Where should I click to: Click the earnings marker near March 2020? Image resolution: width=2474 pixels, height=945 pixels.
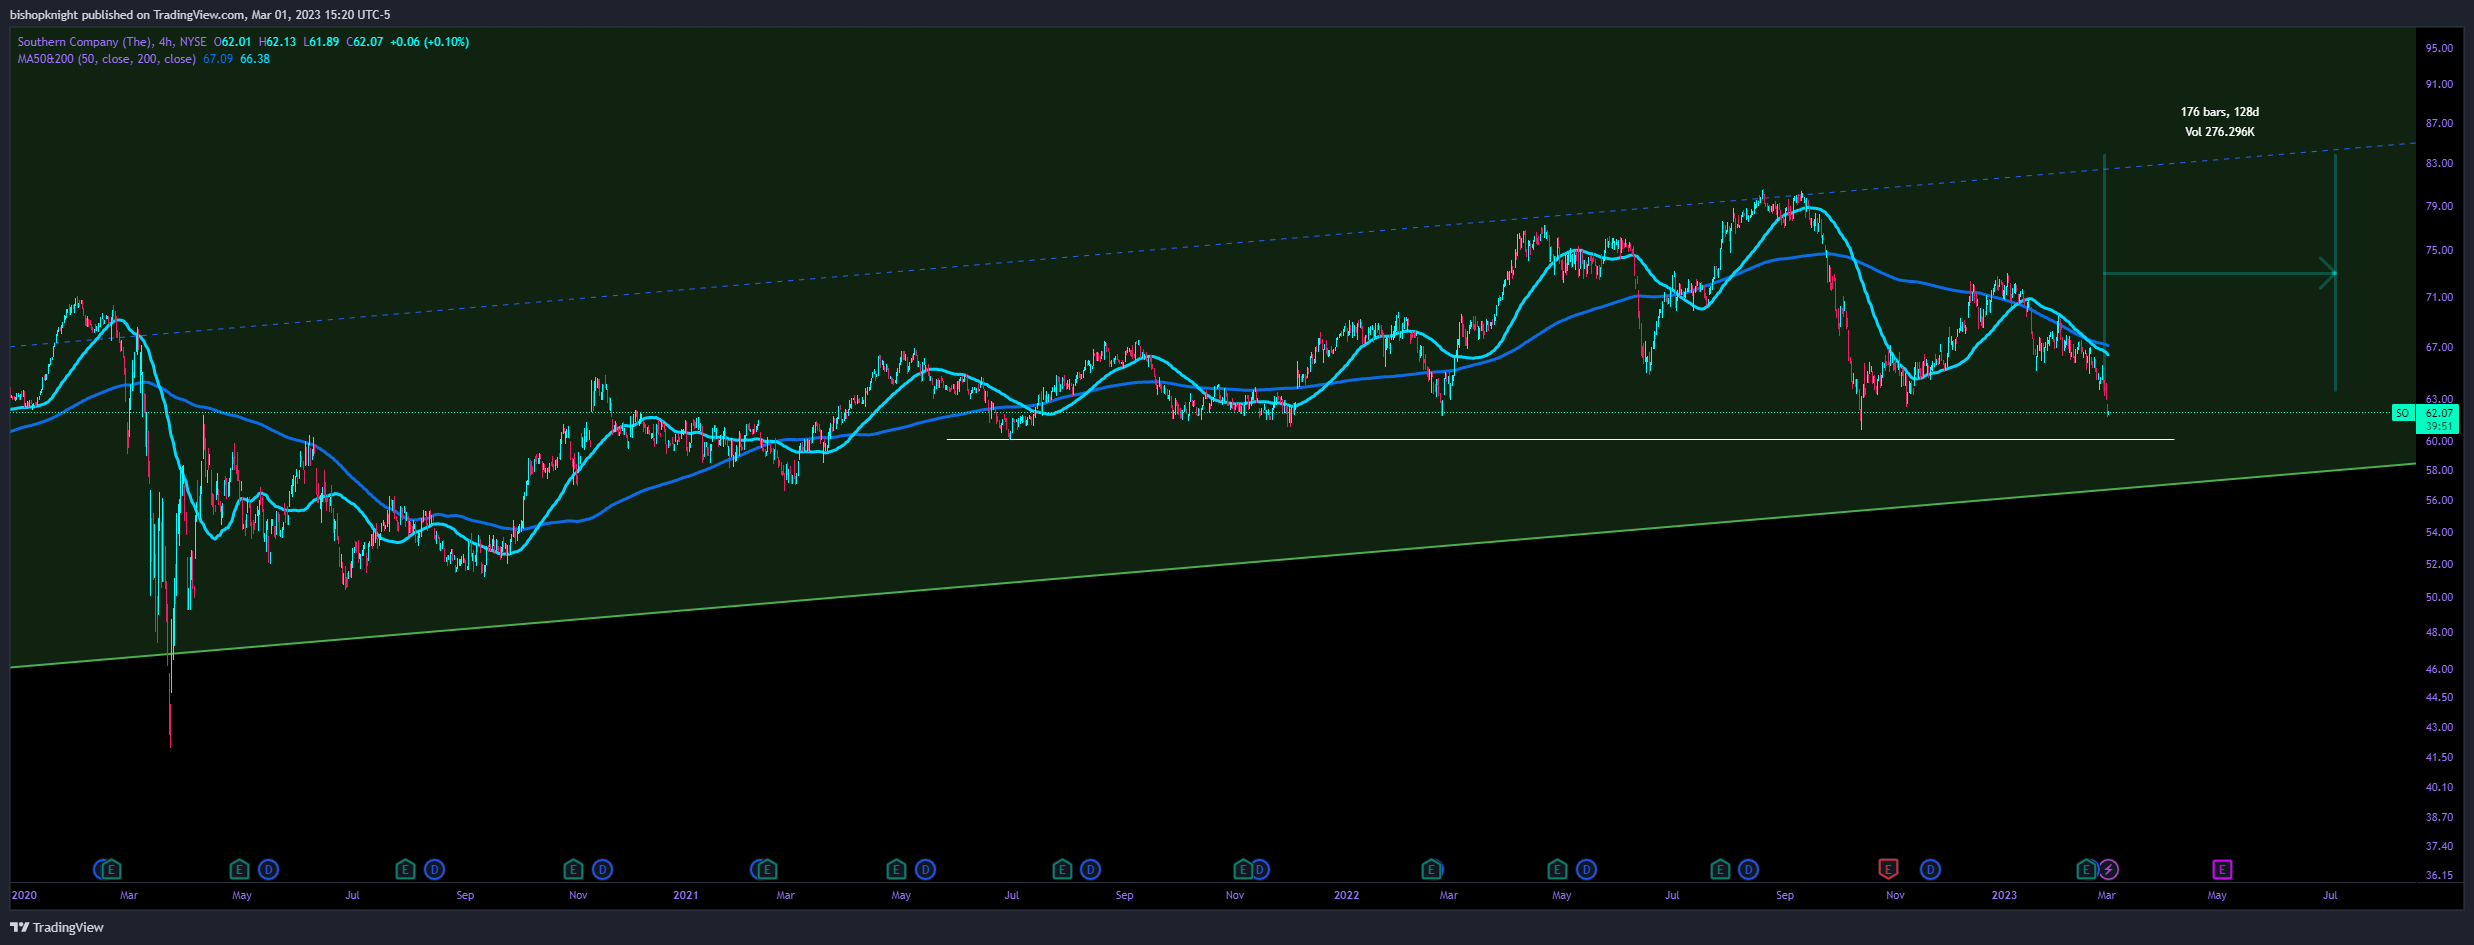(x=112, y=870)
